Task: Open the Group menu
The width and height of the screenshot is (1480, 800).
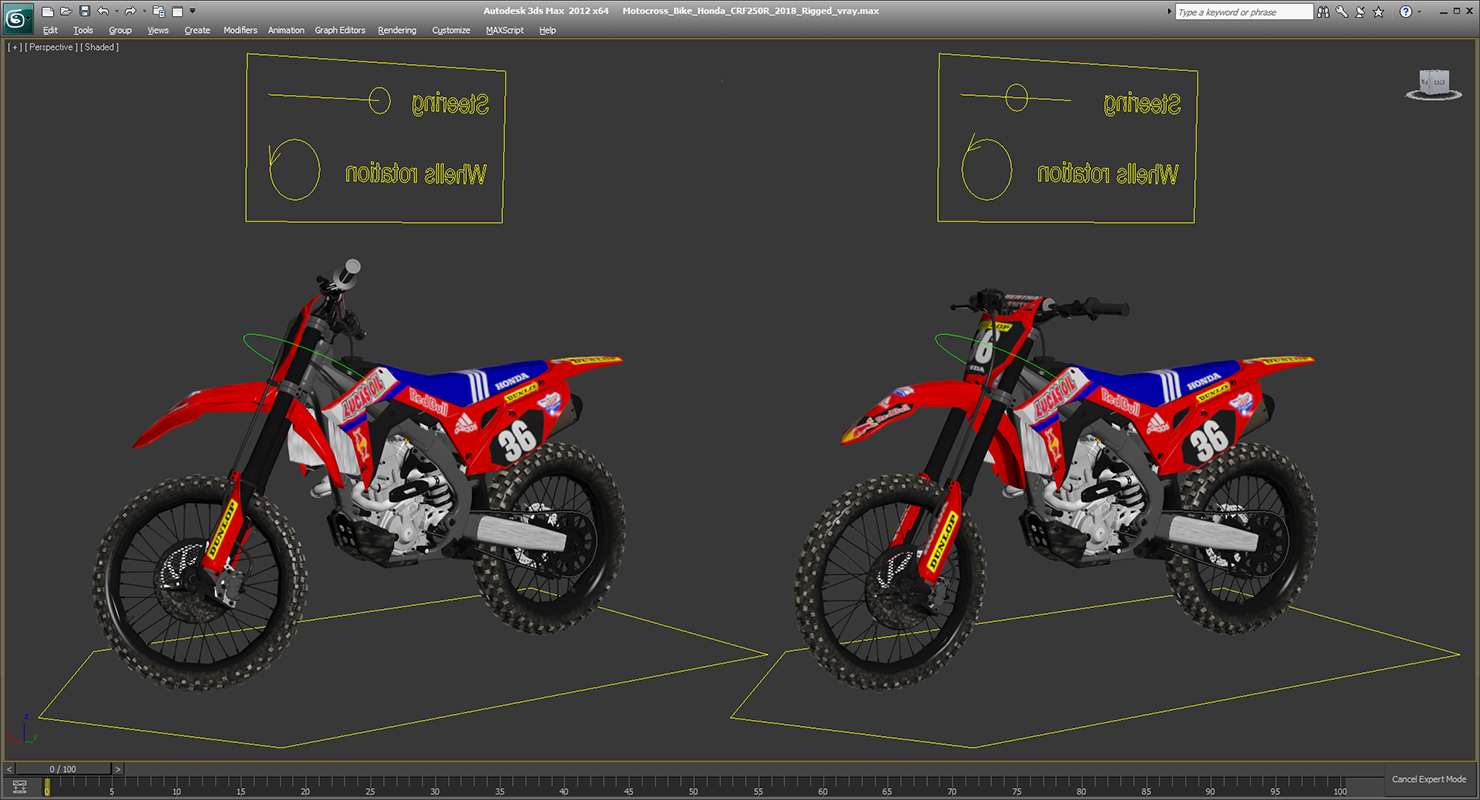Action: coord(120,30)
